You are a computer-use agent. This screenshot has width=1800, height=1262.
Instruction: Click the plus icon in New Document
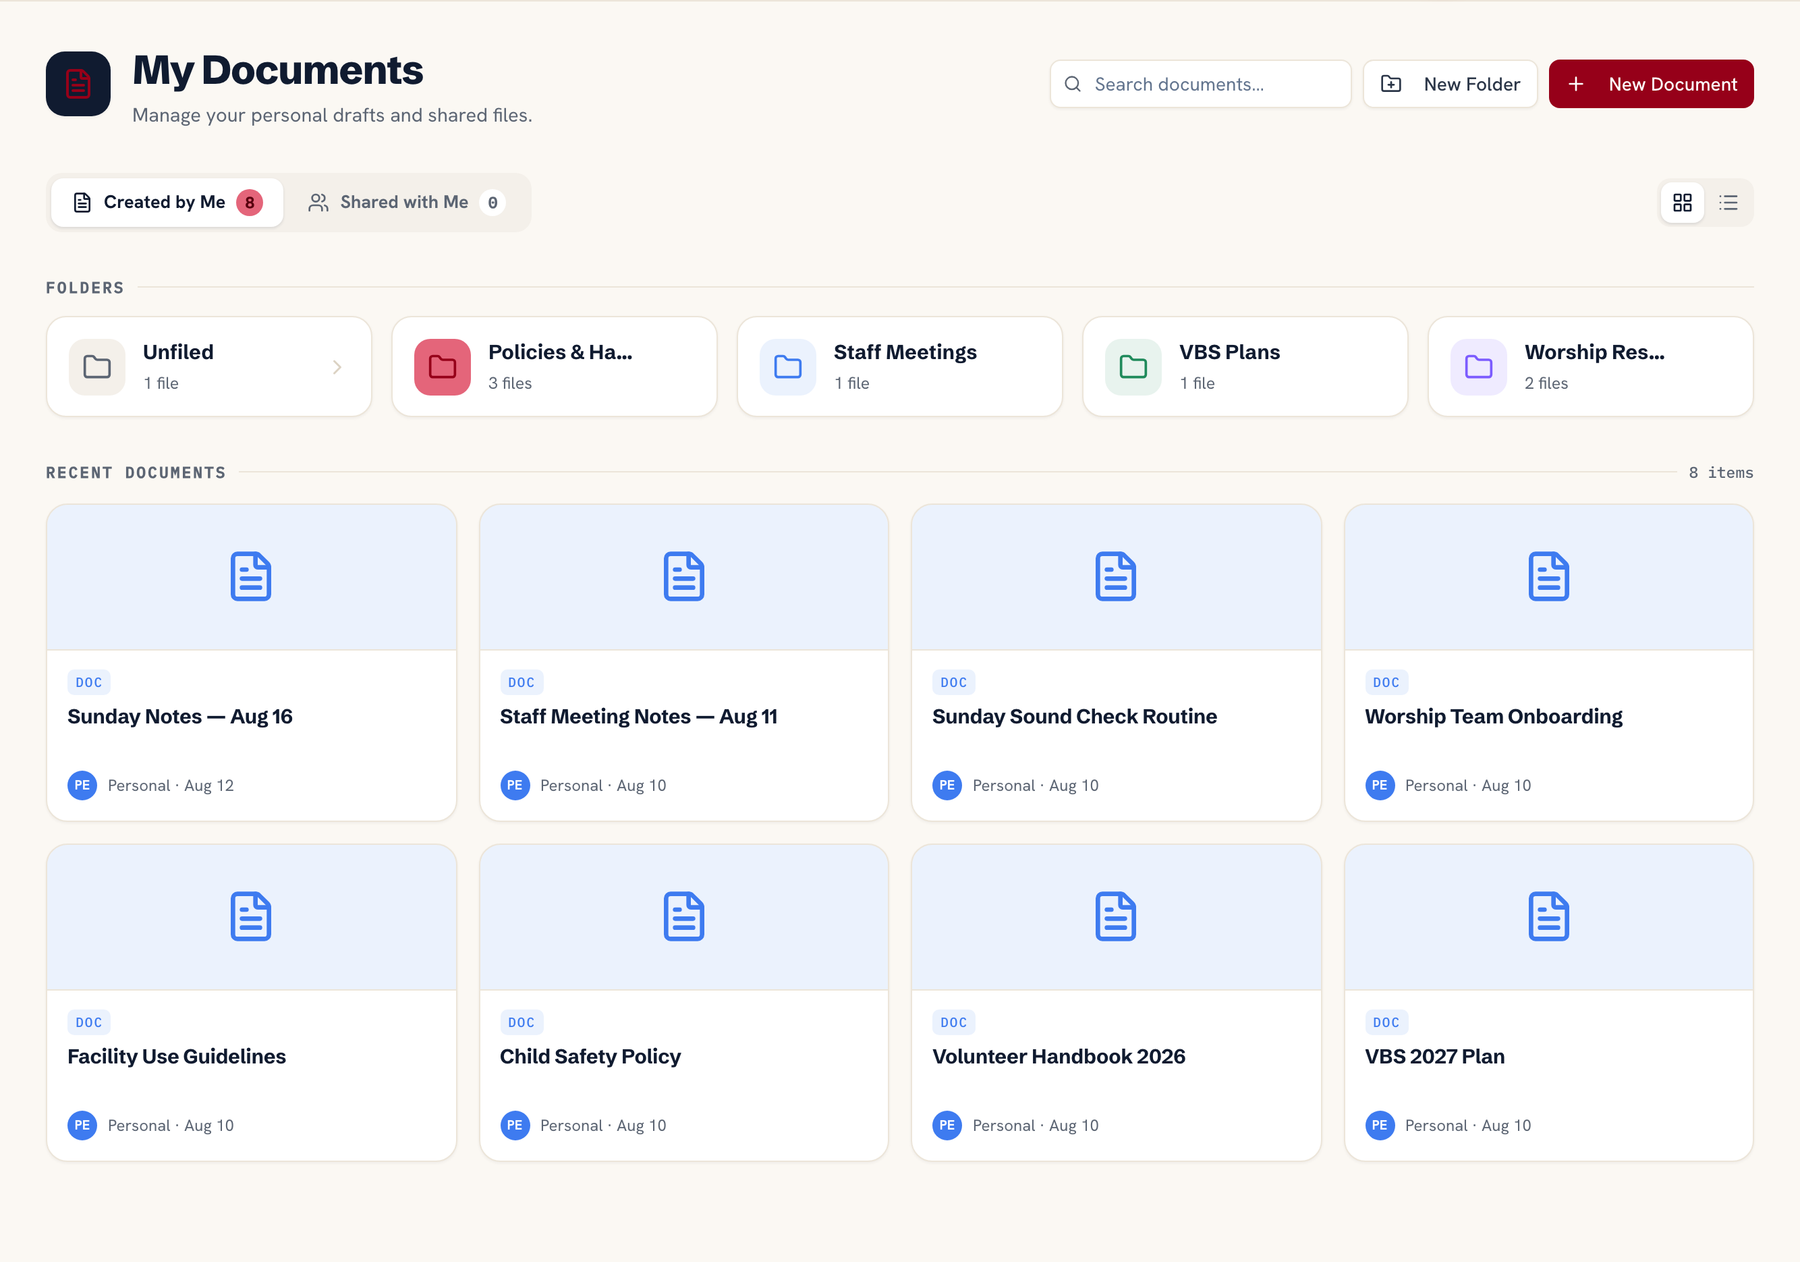(1576, 84)
